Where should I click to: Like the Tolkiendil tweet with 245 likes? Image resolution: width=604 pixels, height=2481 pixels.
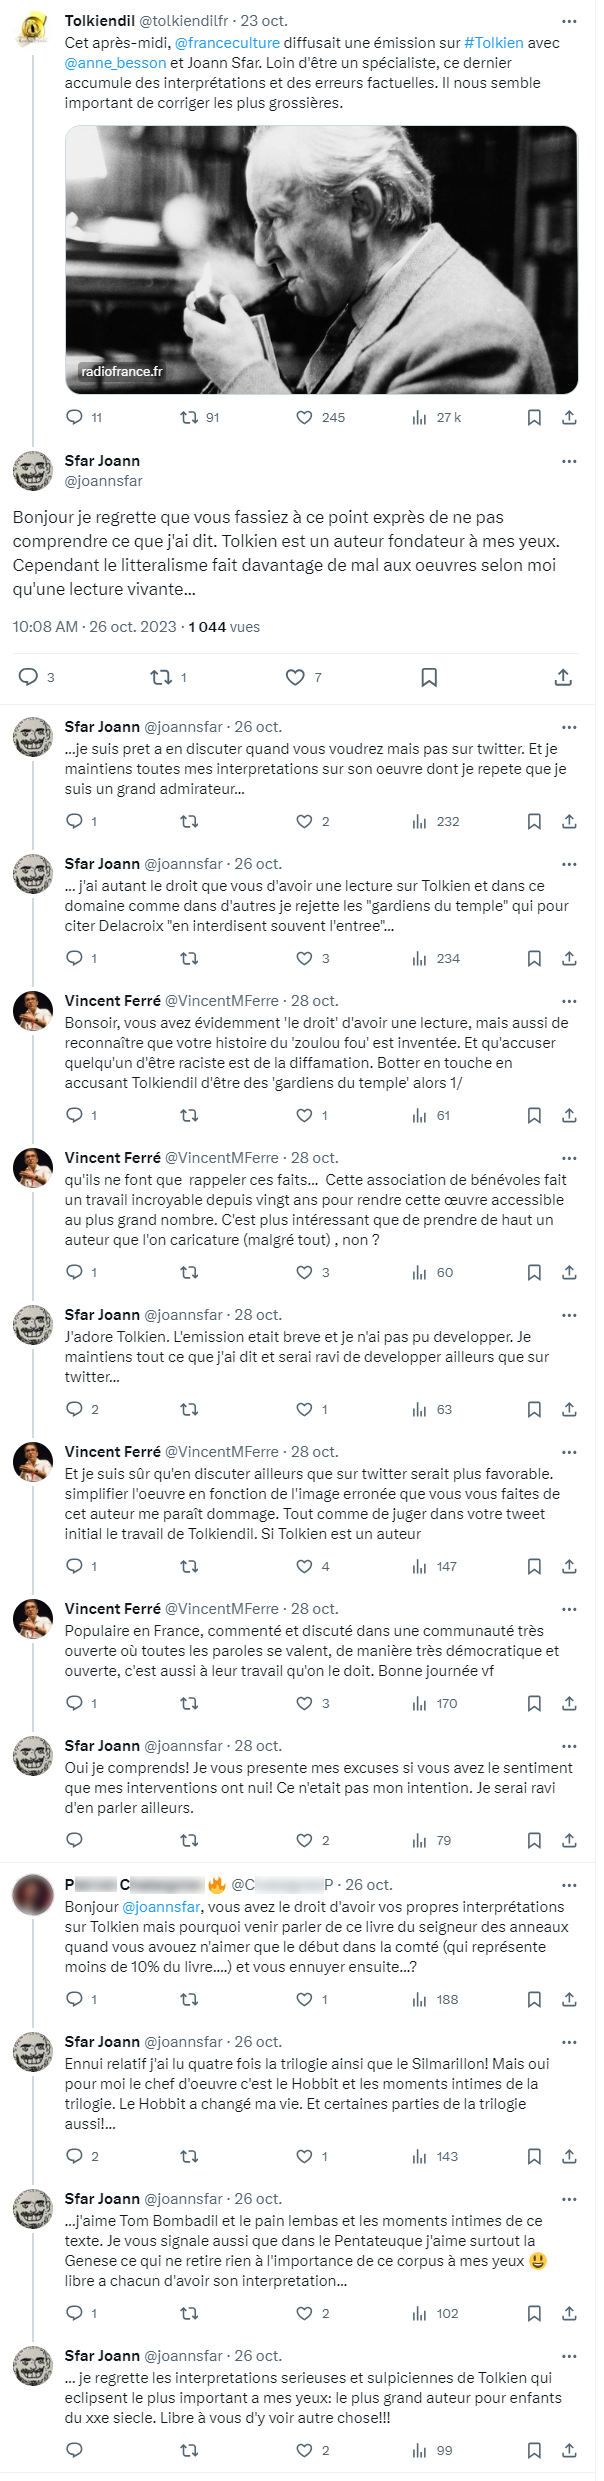point(305,417)
